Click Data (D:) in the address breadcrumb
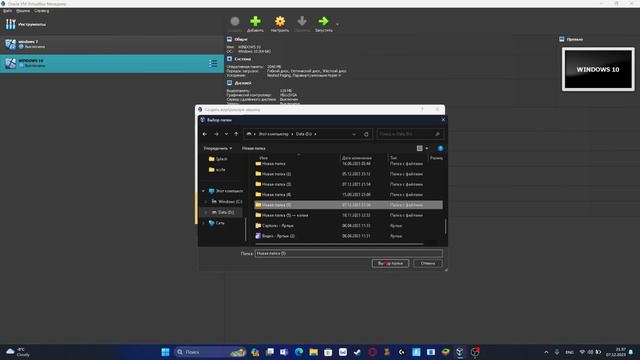The height and width of the screenshot is (360, 640). 304,134
